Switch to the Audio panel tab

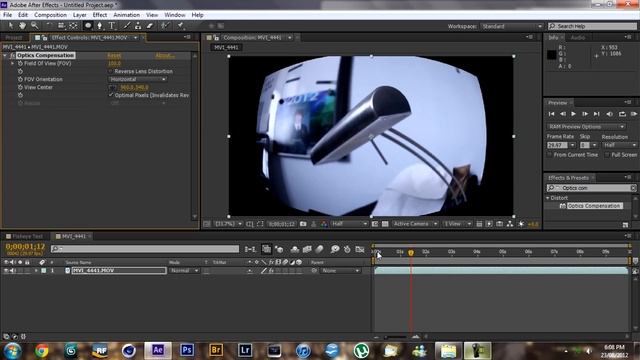[x=578, y=38]
